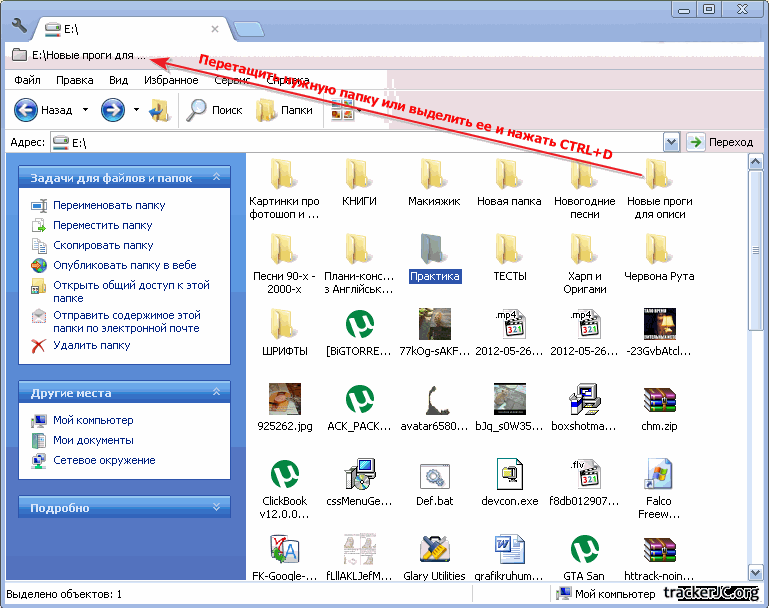769x608 pixels.
Task: Toggle the Папки (Folders) pane
Action: tap(284, 110)
